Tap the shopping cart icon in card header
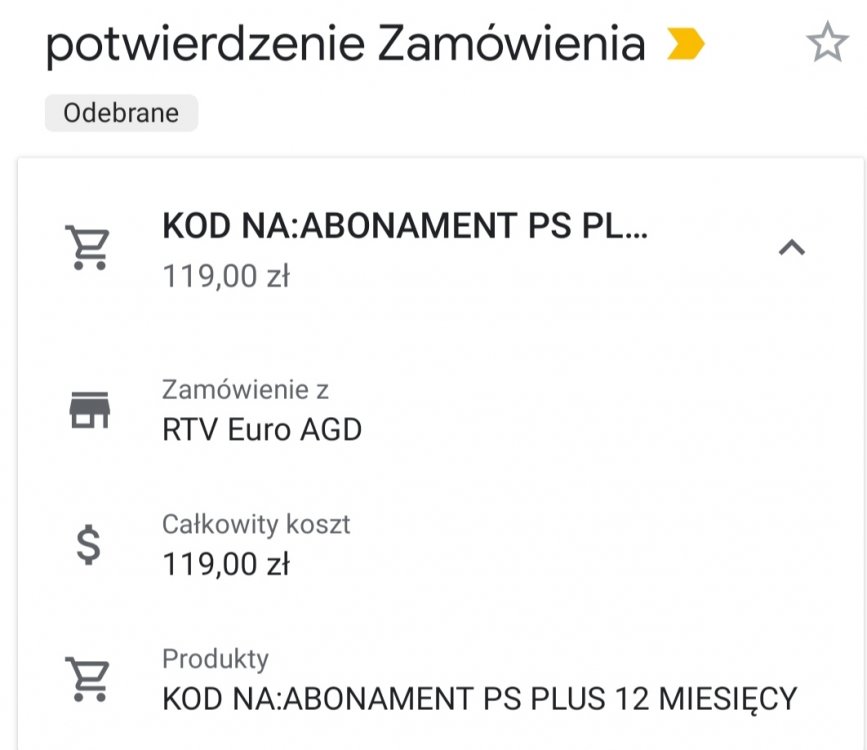Viewport: 867px width, 750px height. click(x=87, y=247)
